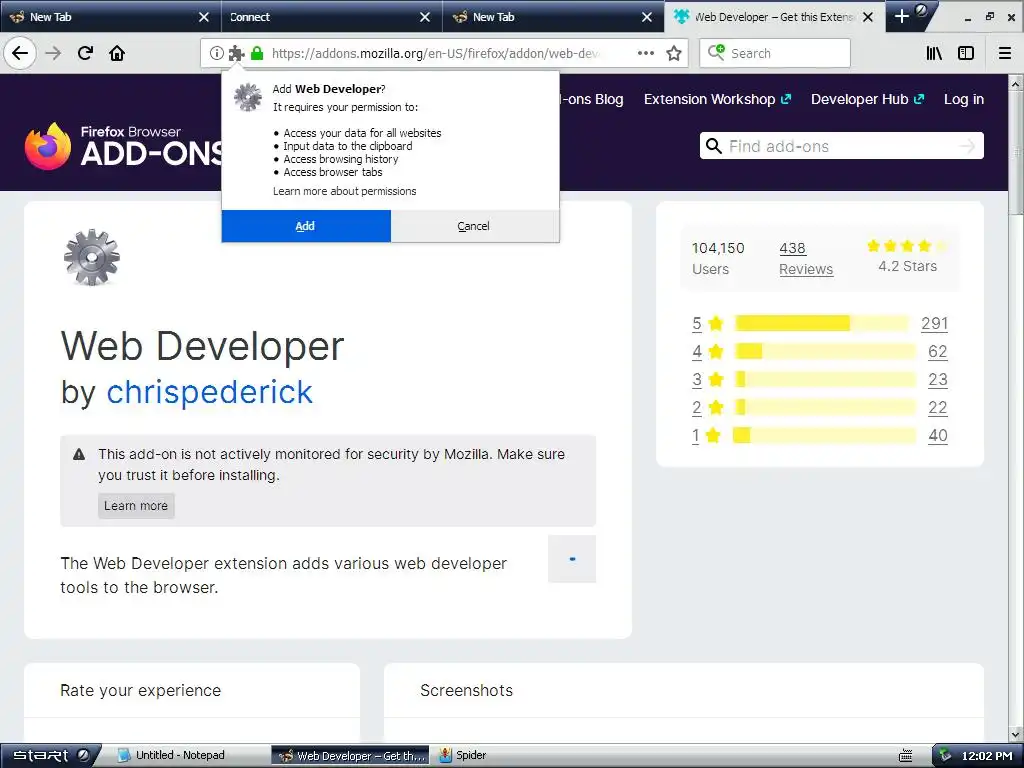Image resolution: width=1024 pixels, height=768 pixels.
Task: Click the URL address bar text
Action: pyautogui.click(x=436, y=54)
